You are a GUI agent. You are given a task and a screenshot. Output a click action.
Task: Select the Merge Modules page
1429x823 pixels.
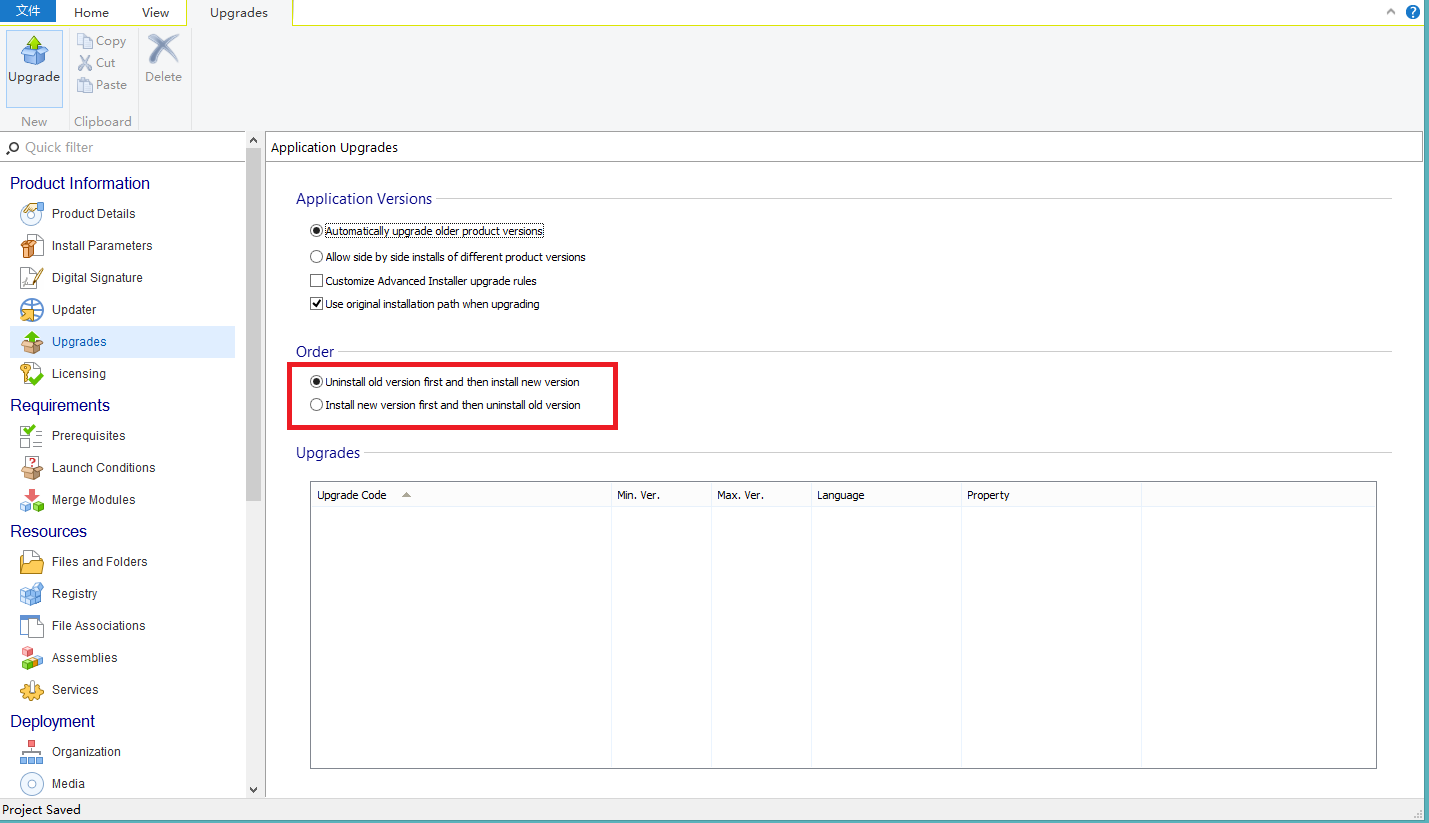coord(94,499)
